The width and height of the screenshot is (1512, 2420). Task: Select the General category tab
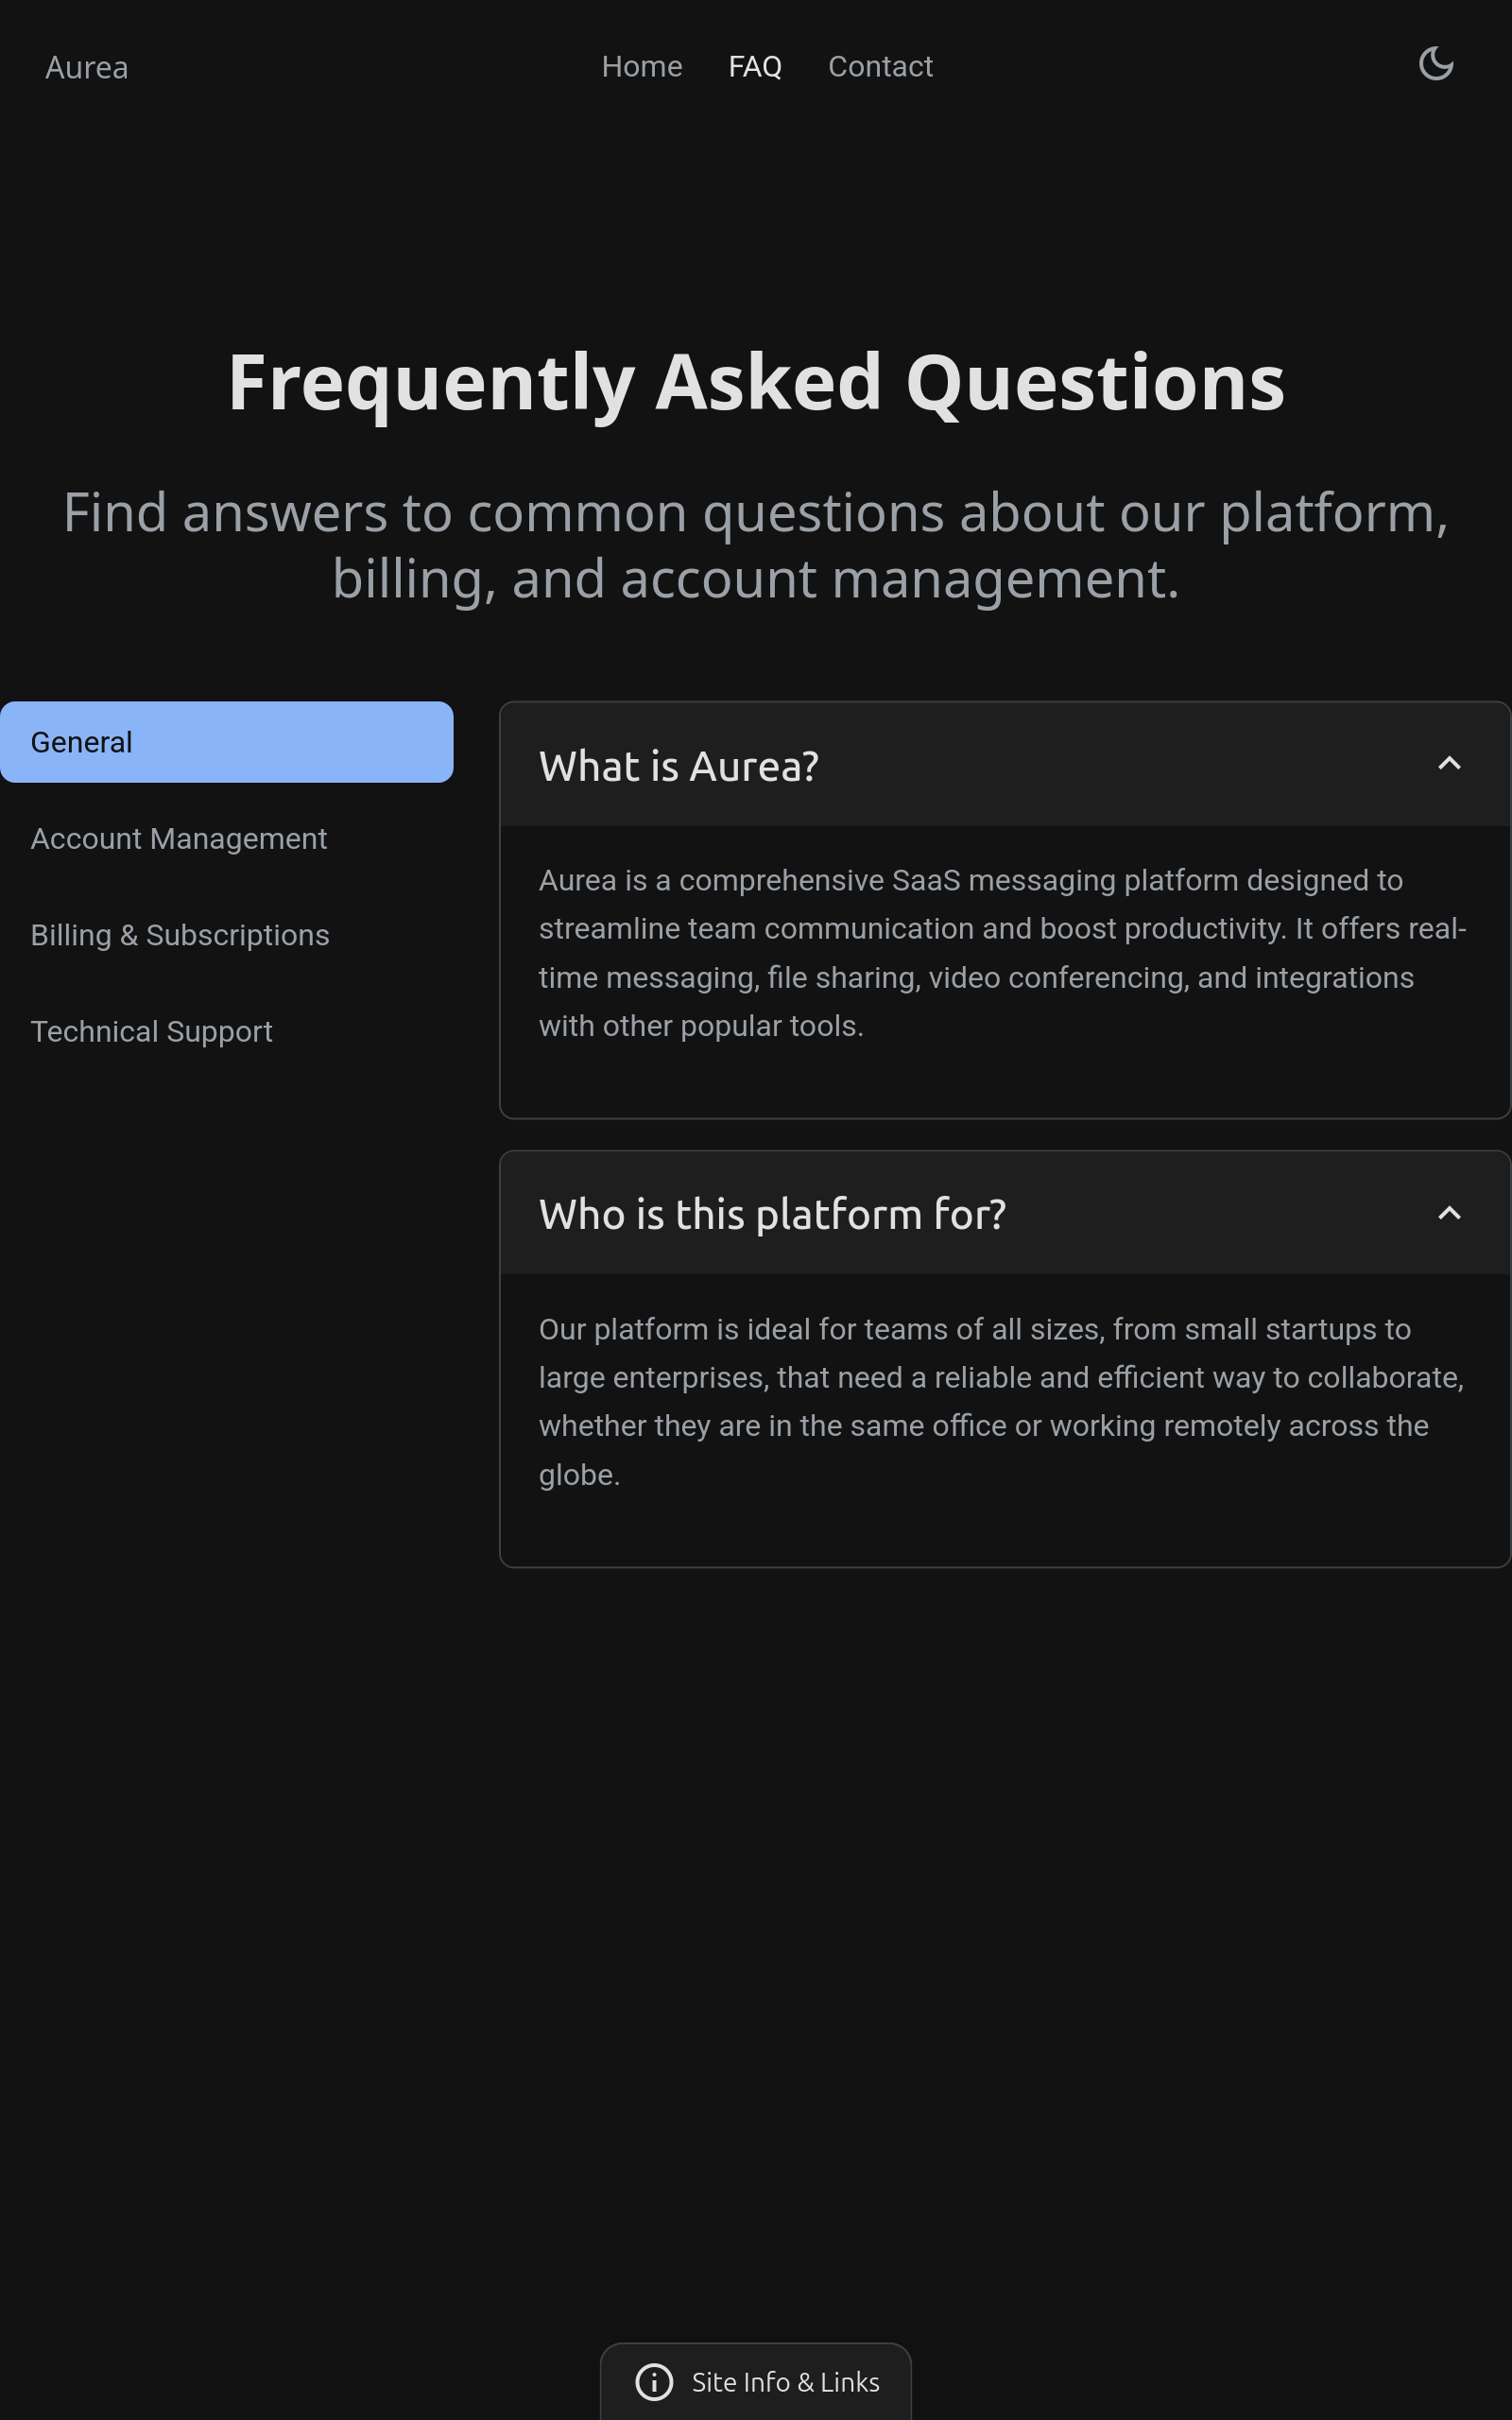pyautogui.click(x=226, y=742)
